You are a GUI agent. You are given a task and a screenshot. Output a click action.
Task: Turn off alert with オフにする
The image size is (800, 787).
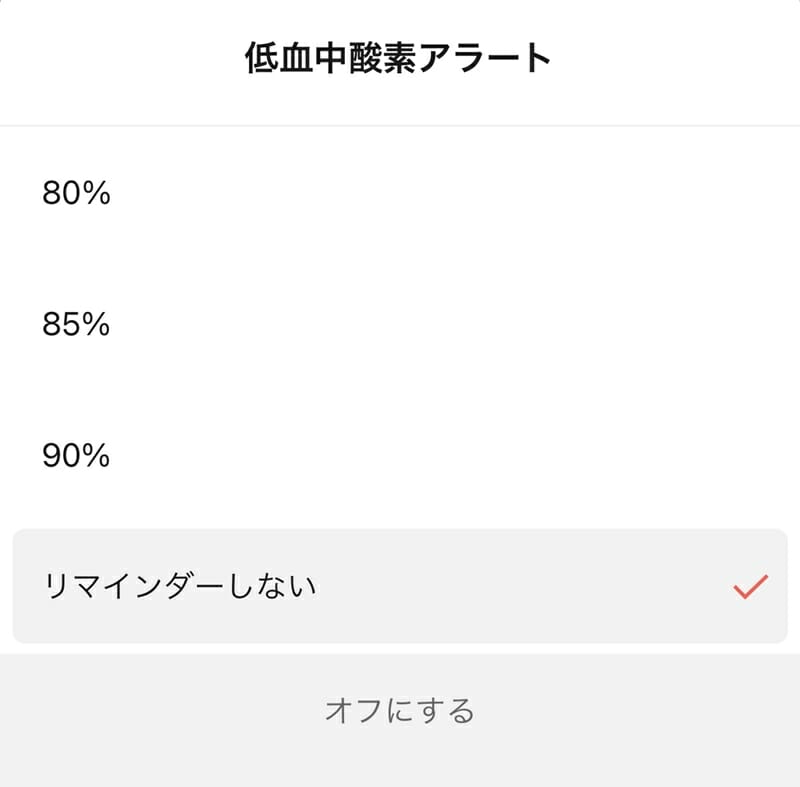[x=399, y=711]
